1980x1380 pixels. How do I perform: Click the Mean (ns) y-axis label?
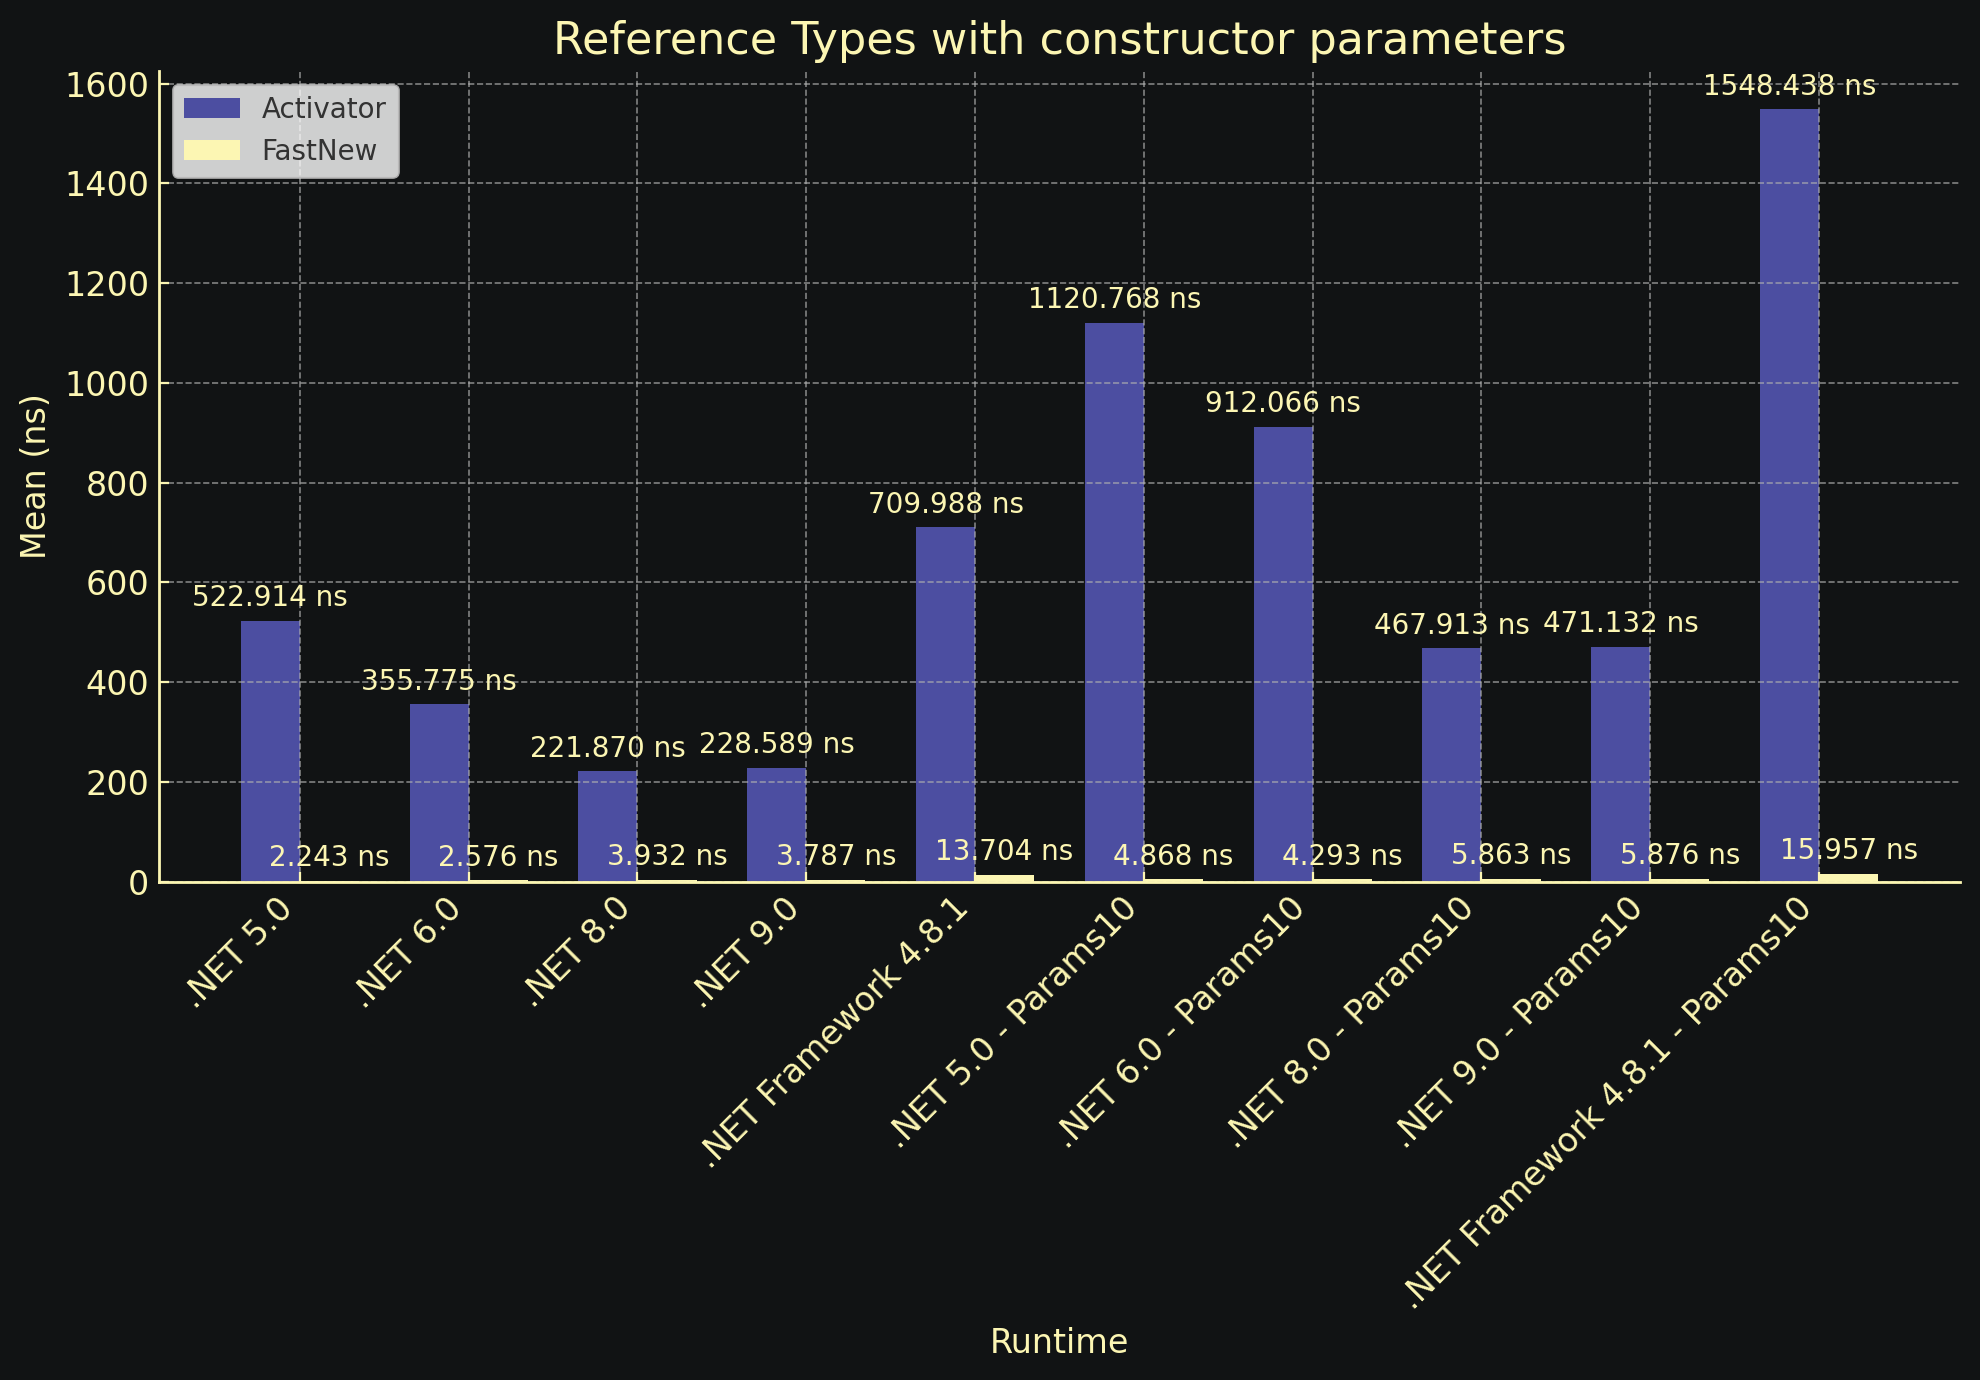(34, 477)
